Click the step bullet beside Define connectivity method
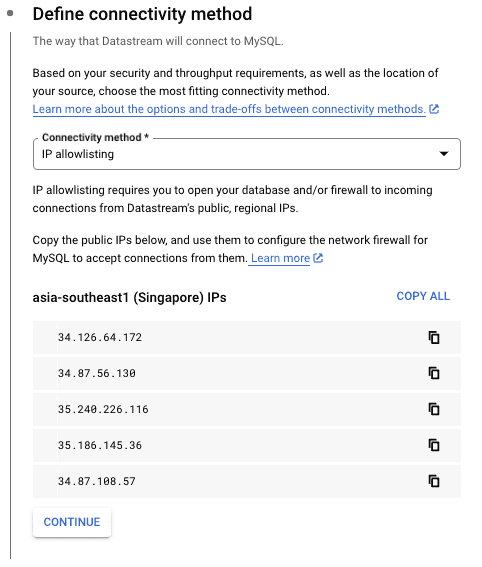This screenshot has width=482, height=567. [x=10, y=13]
